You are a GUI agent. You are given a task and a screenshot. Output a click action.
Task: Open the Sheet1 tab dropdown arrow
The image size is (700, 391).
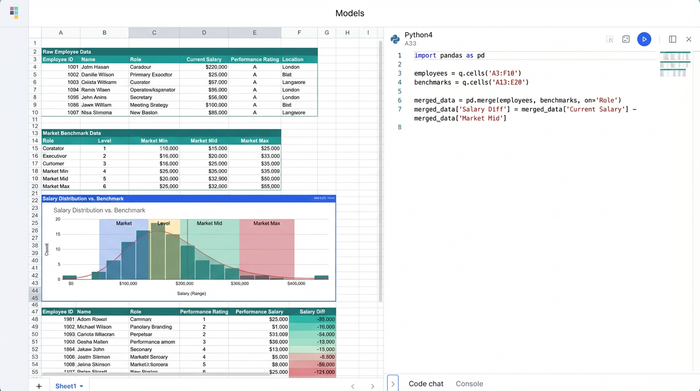(81, 386)
